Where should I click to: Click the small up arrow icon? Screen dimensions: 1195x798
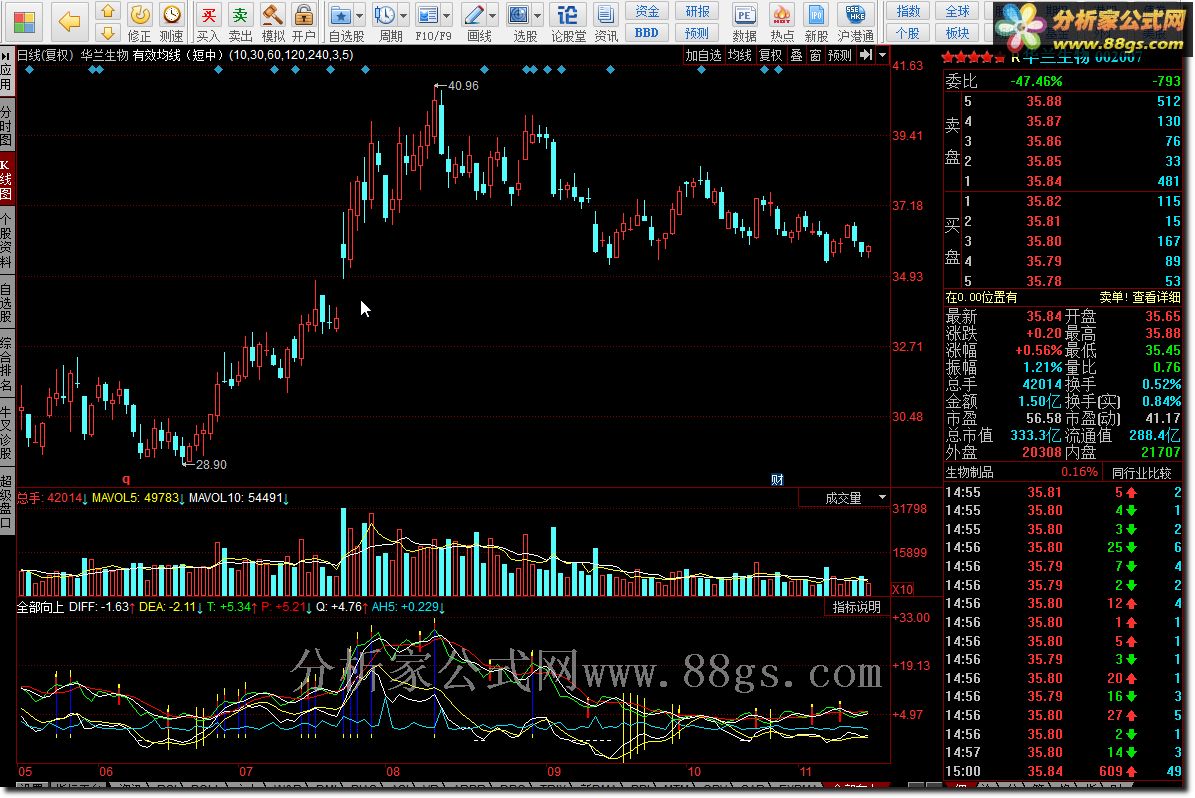point(107,11)
